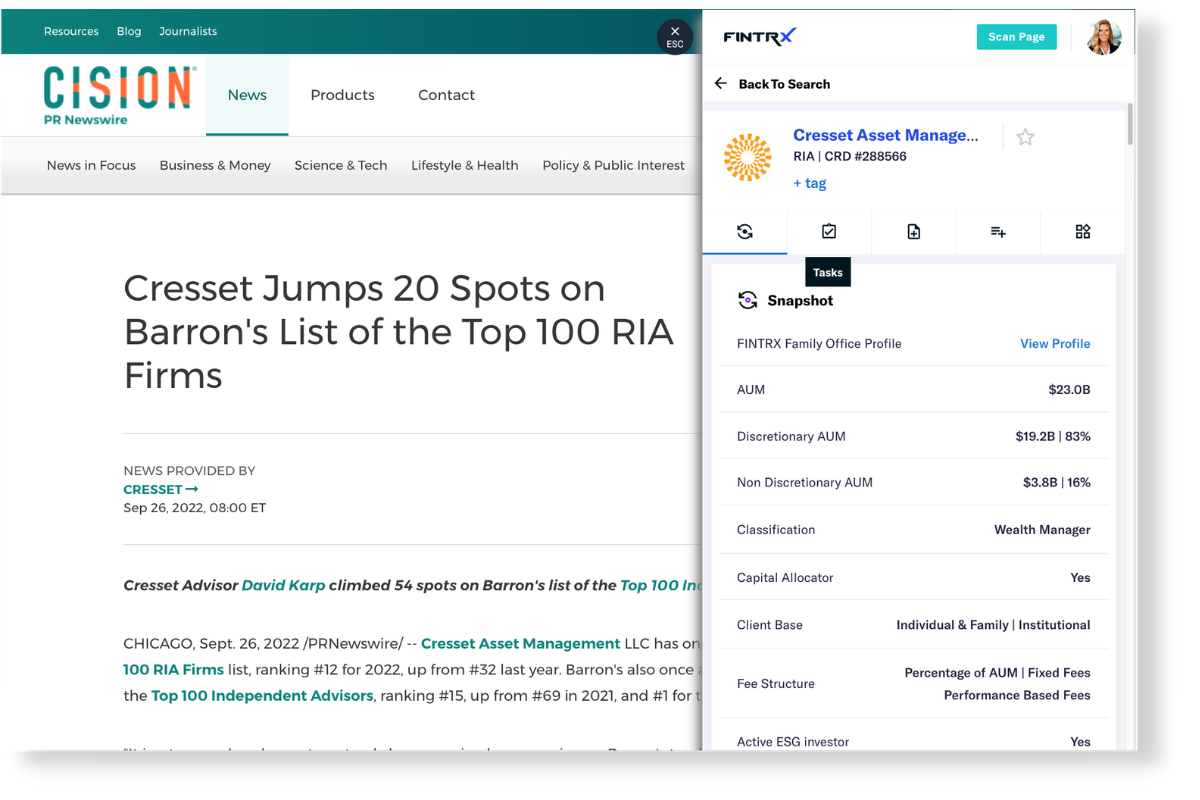1200x800 pixels.
Task: Click the FINTRX logo
Action: pyautogui.click(x=760, y=37)
